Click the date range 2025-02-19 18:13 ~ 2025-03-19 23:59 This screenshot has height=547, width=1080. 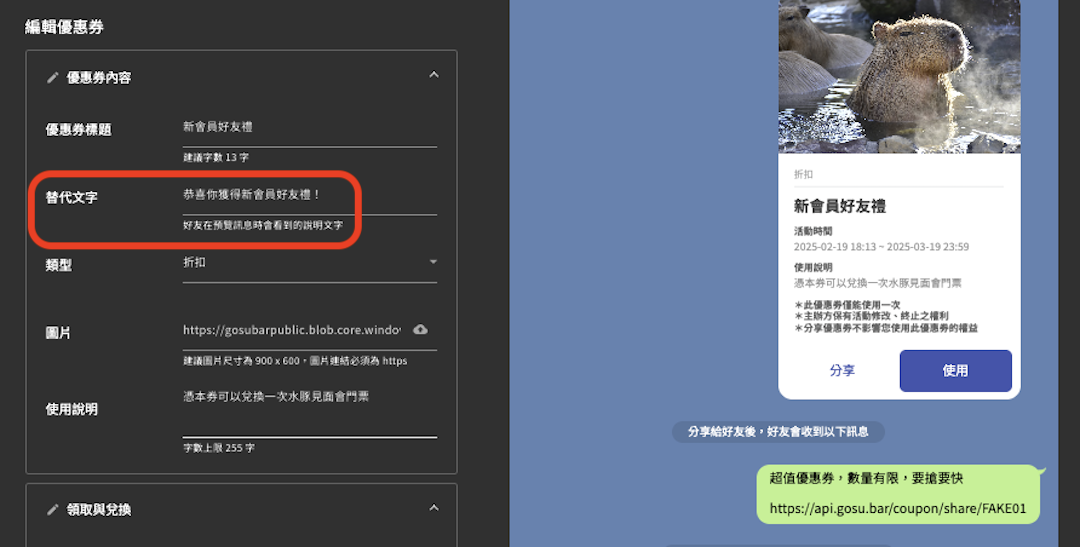click(x=881, y=247)
